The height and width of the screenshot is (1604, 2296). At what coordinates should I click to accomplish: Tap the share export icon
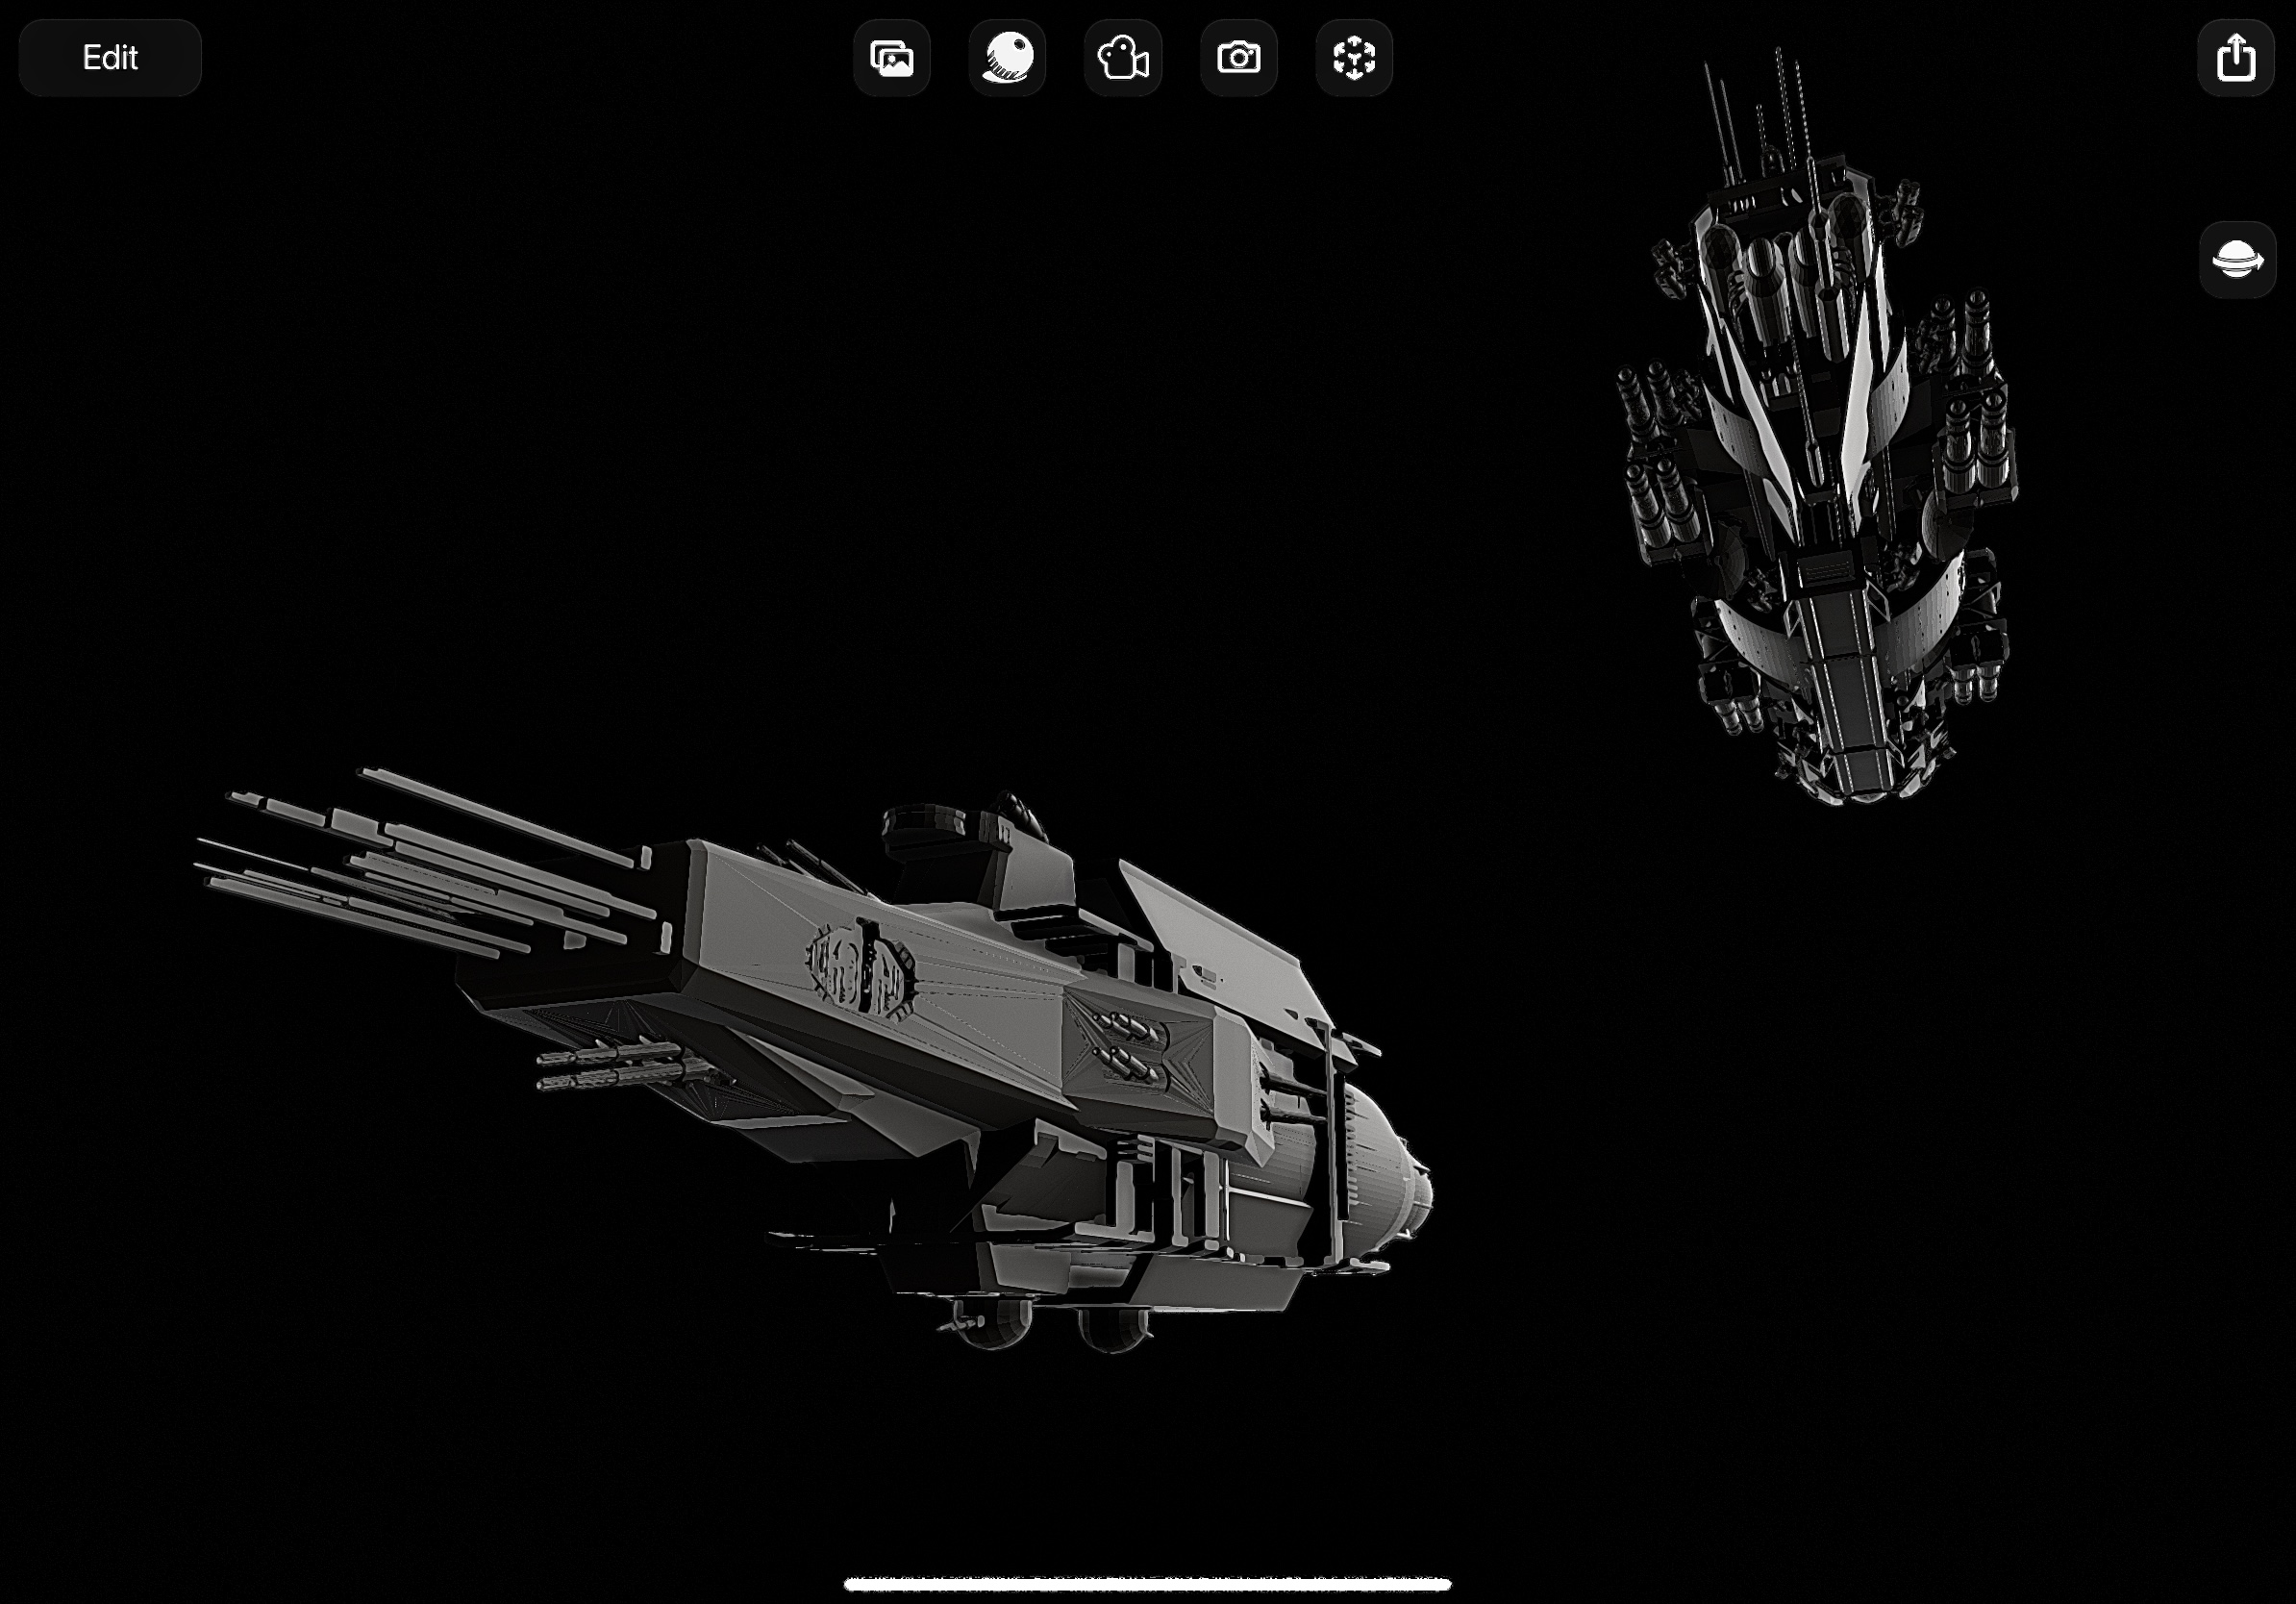click(2236, 58)
